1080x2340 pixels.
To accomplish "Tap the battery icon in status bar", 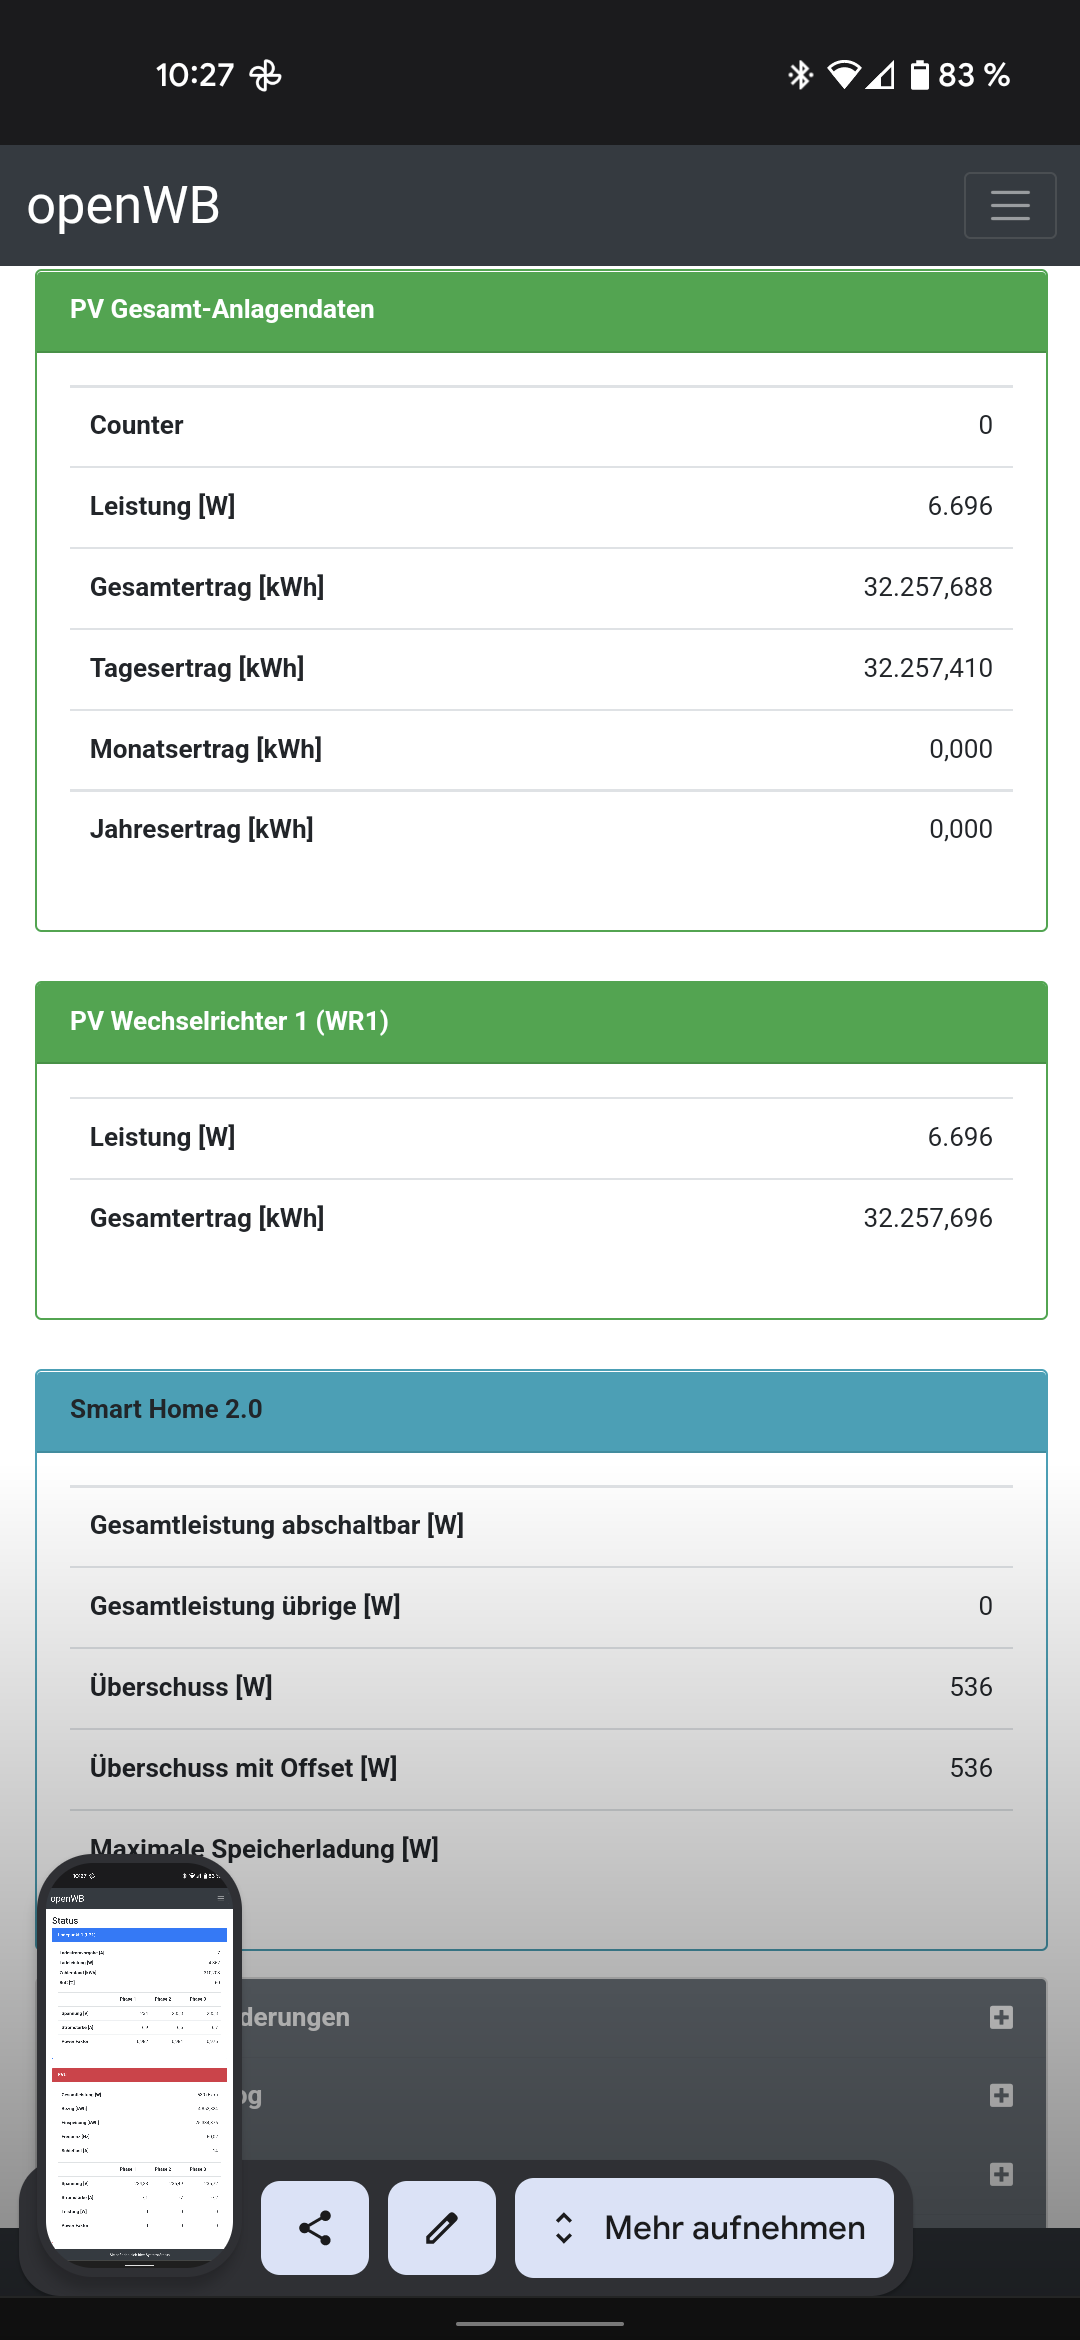I will coord(919,75).
